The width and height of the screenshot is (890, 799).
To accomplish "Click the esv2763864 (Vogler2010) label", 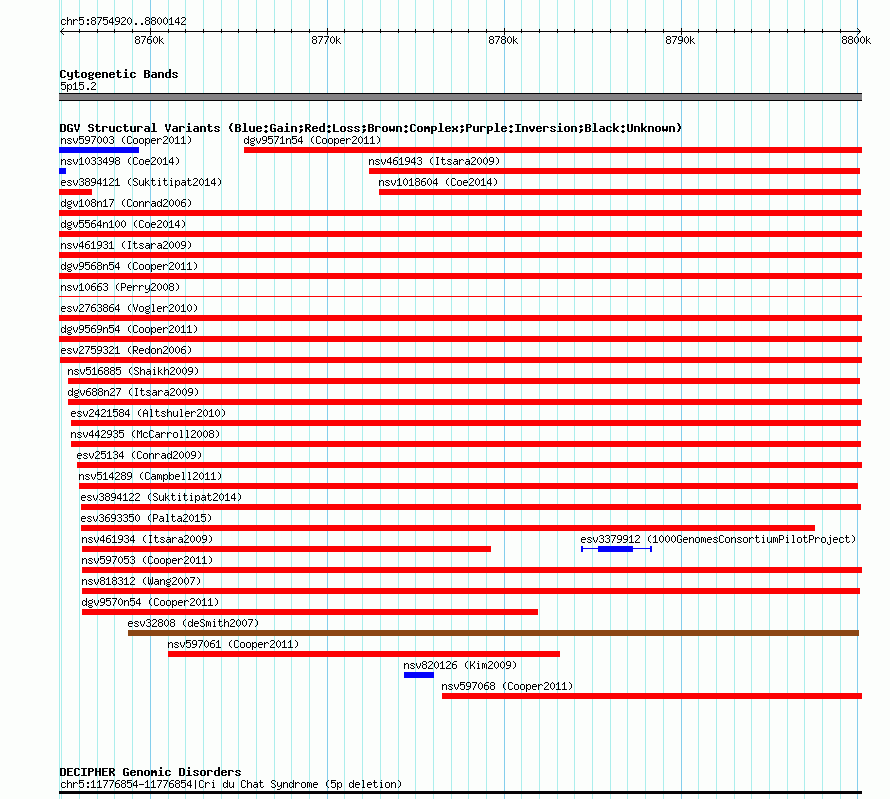I will coord(129,308).
